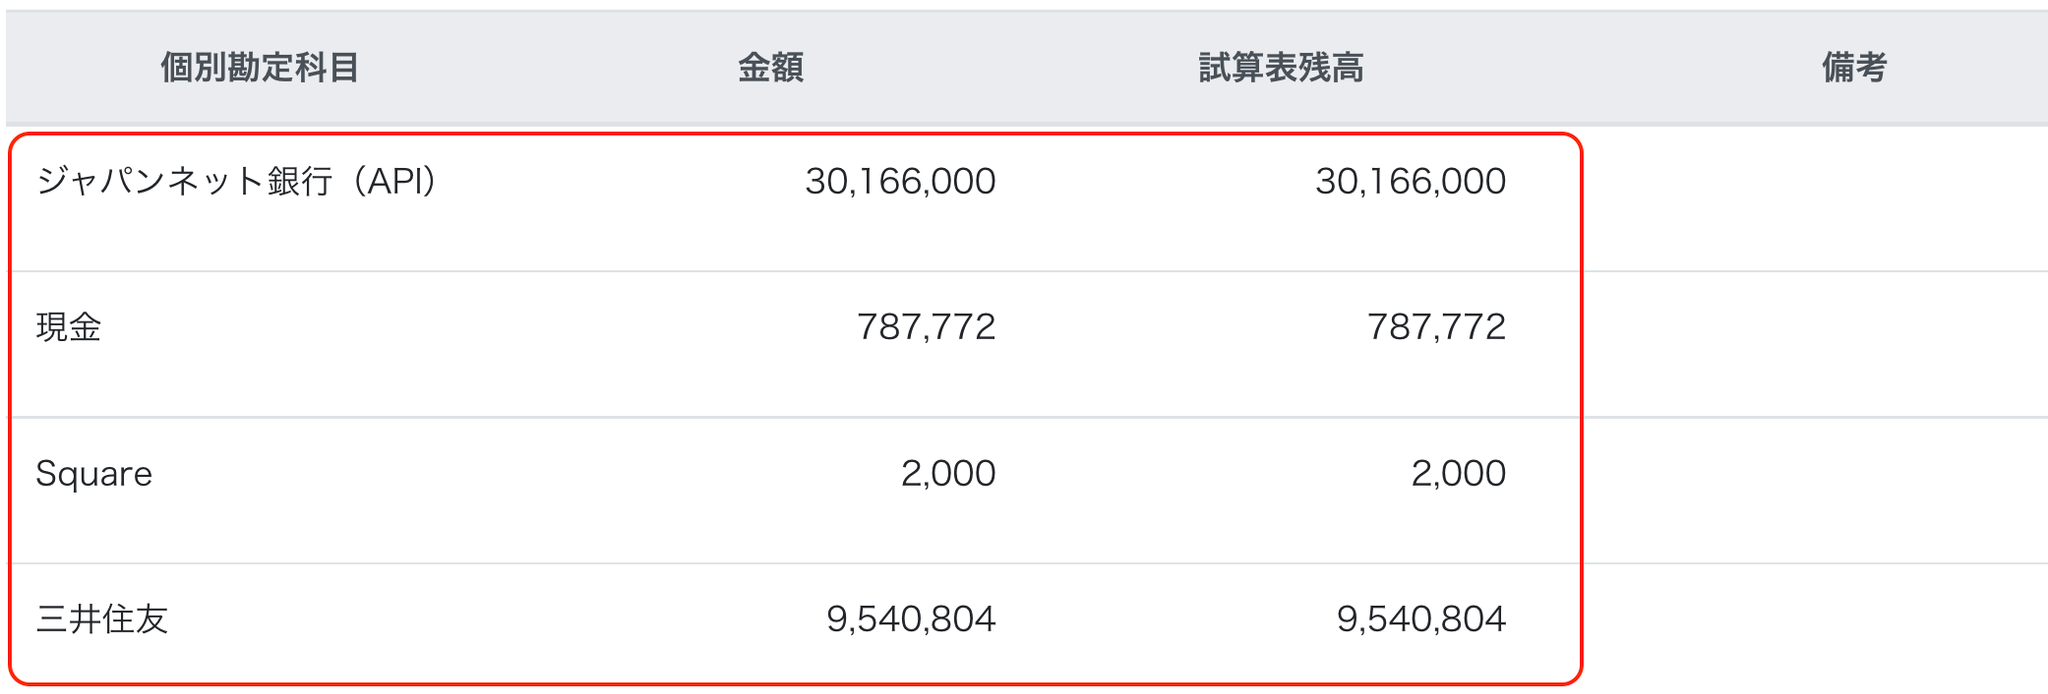This screenshot has width=2048, height=694.
Task: Select the 現金 account name
Action: click(x=69, y=328)
